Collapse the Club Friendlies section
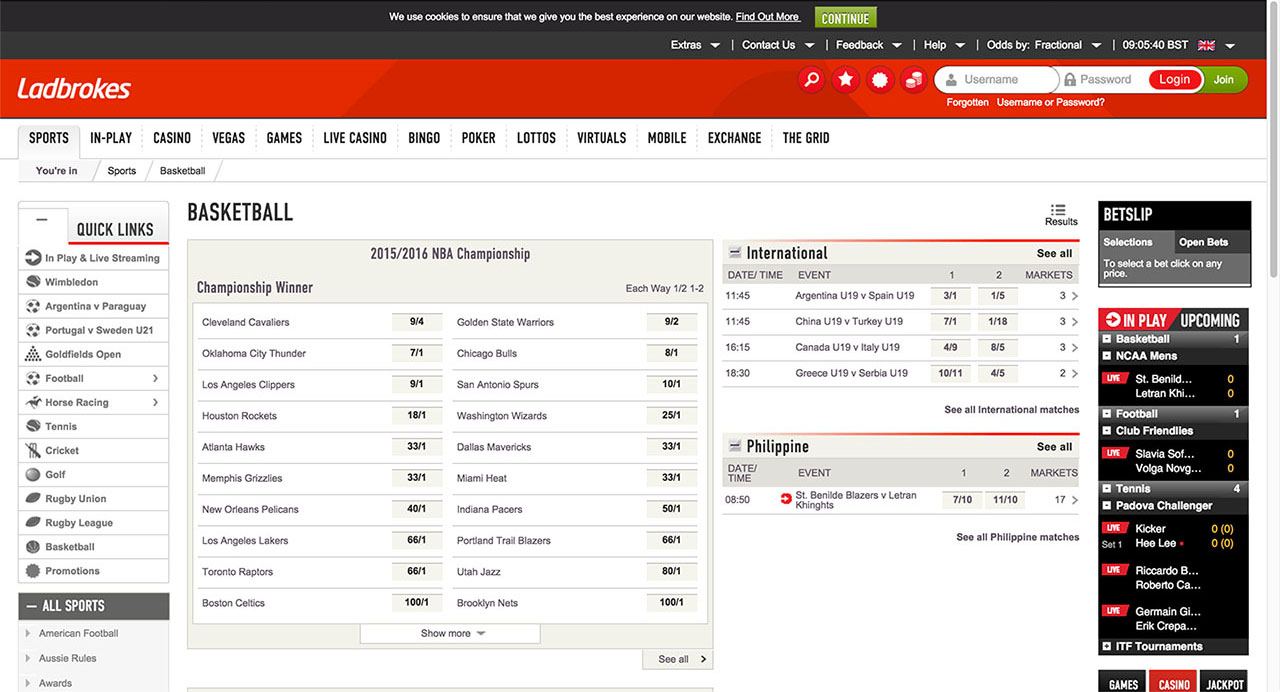This screenshot has width=1280, height=692. (1107, 431)
